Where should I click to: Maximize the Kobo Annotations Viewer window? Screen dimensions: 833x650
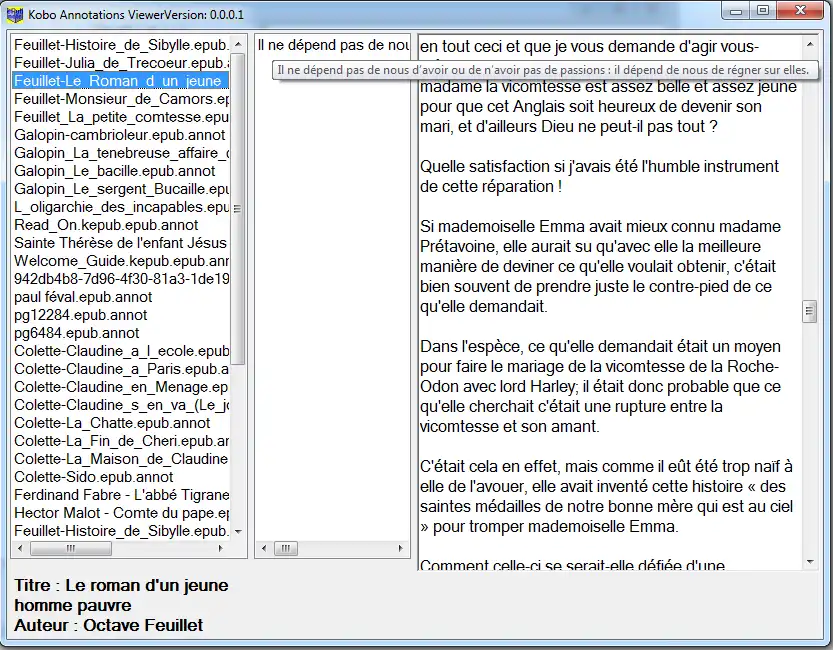[x=763, y=11]
